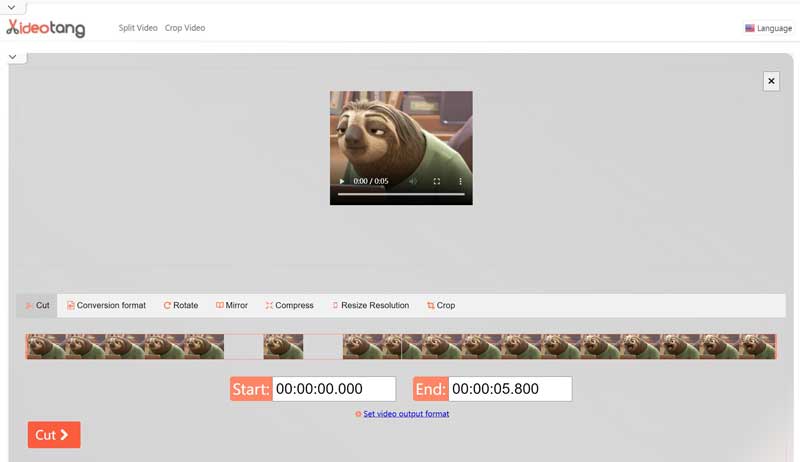
Task: Switch to the Crop tab
Action: click(x=441, y=305)
